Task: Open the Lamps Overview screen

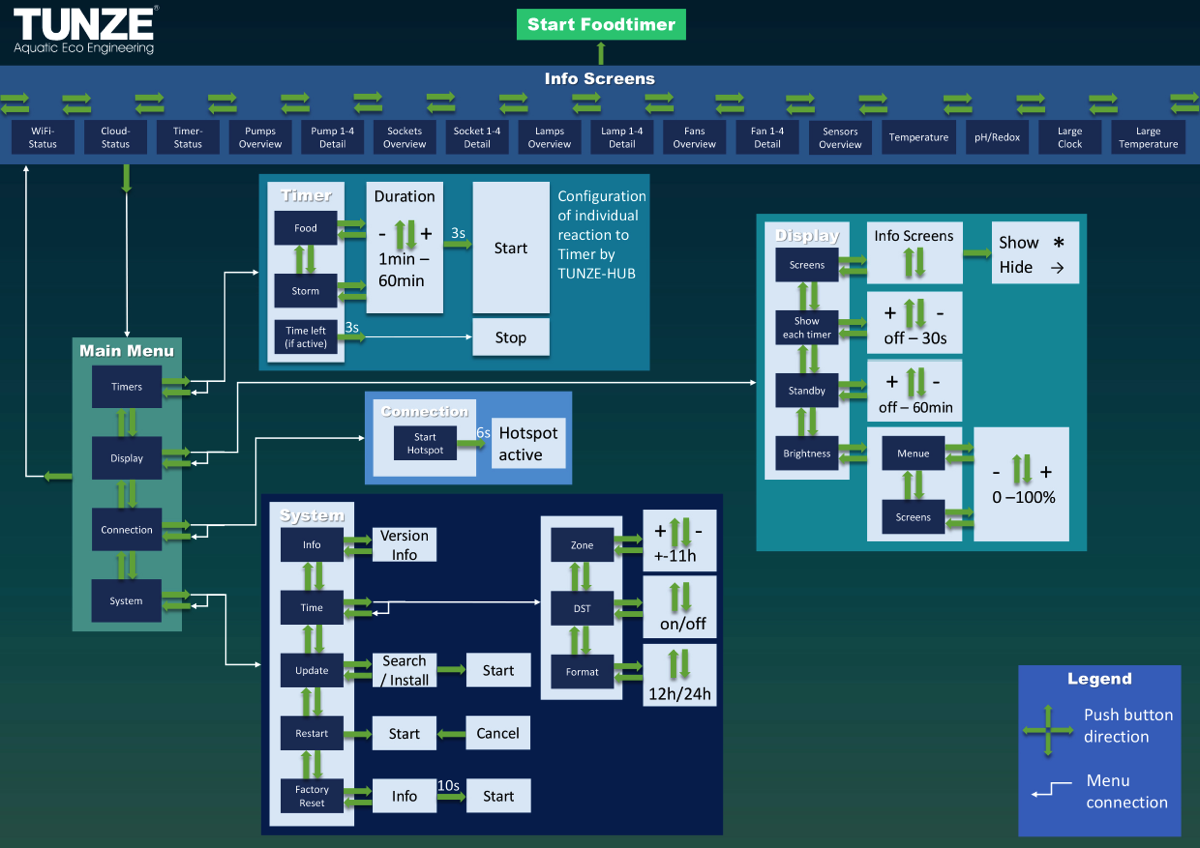Action: click(x=550, y=137)
